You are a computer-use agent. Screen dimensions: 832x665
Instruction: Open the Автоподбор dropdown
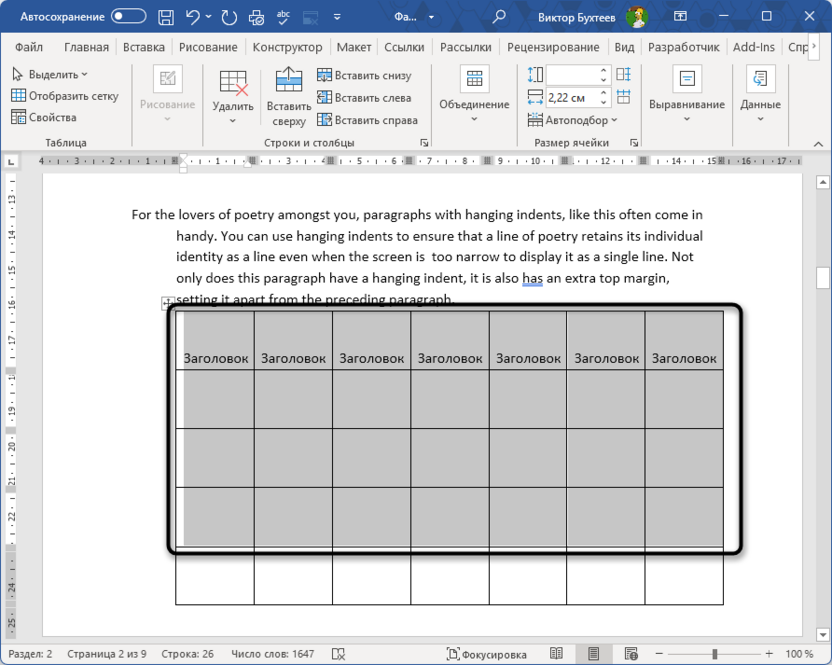click(x=573, y=120)
